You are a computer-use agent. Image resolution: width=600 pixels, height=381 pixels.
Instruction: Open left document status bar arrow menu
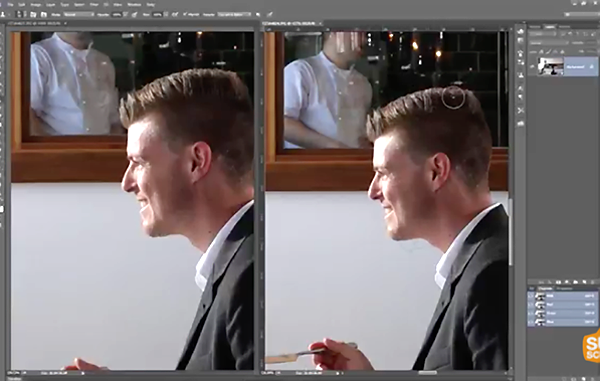83,372
